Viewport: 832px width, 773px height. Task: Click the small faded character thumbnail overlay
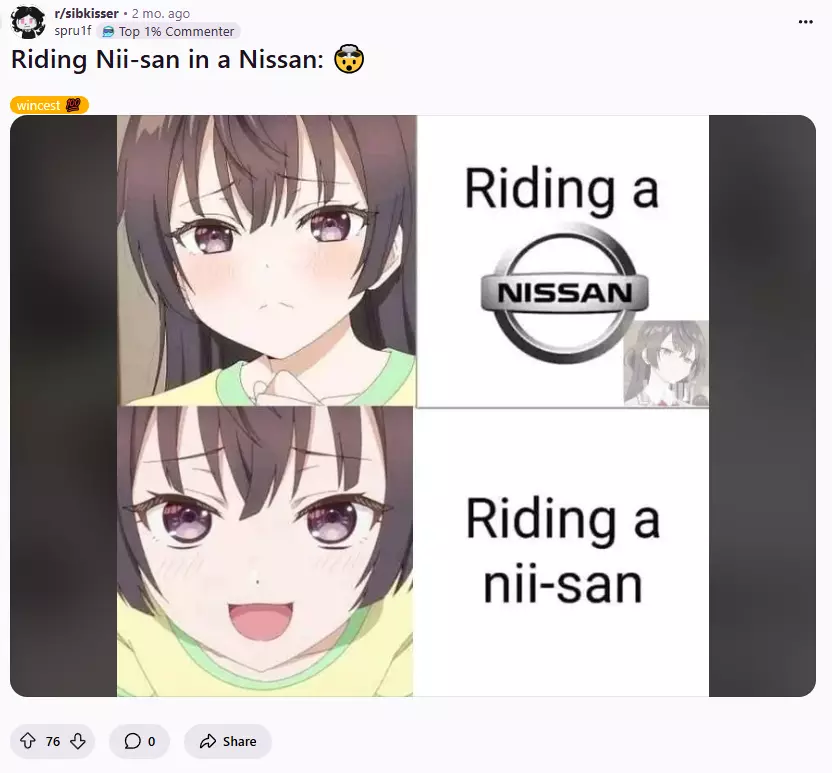tap(666, 363)
